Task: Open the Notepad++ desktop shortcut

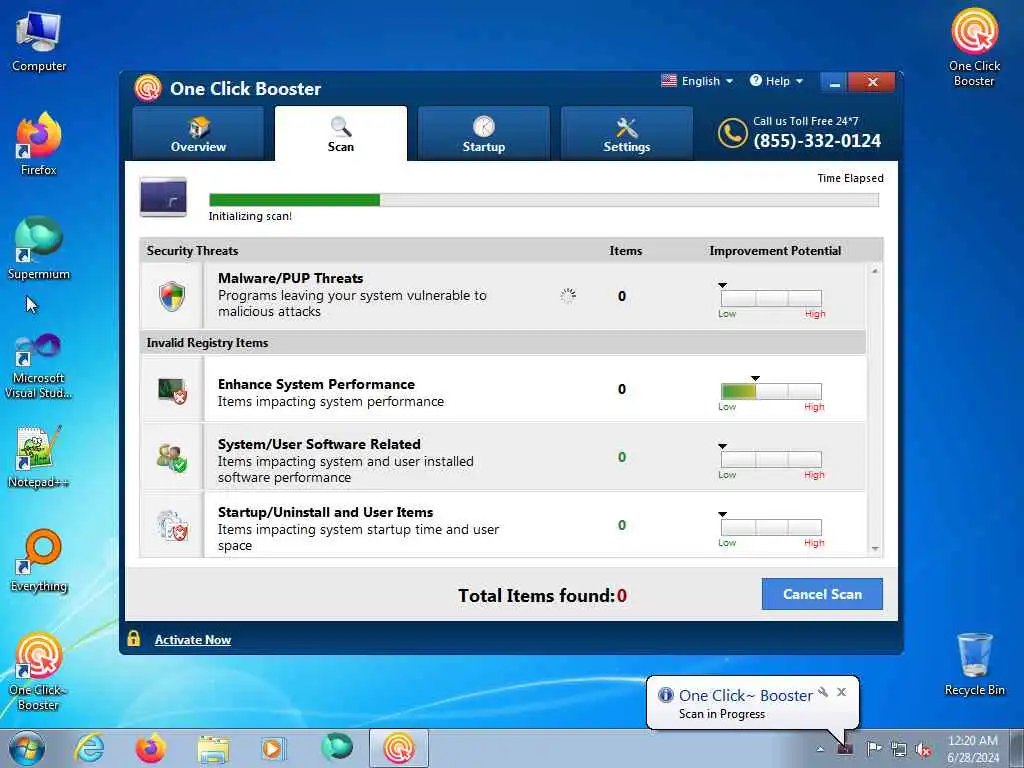Action: click(x=39, y=457)
